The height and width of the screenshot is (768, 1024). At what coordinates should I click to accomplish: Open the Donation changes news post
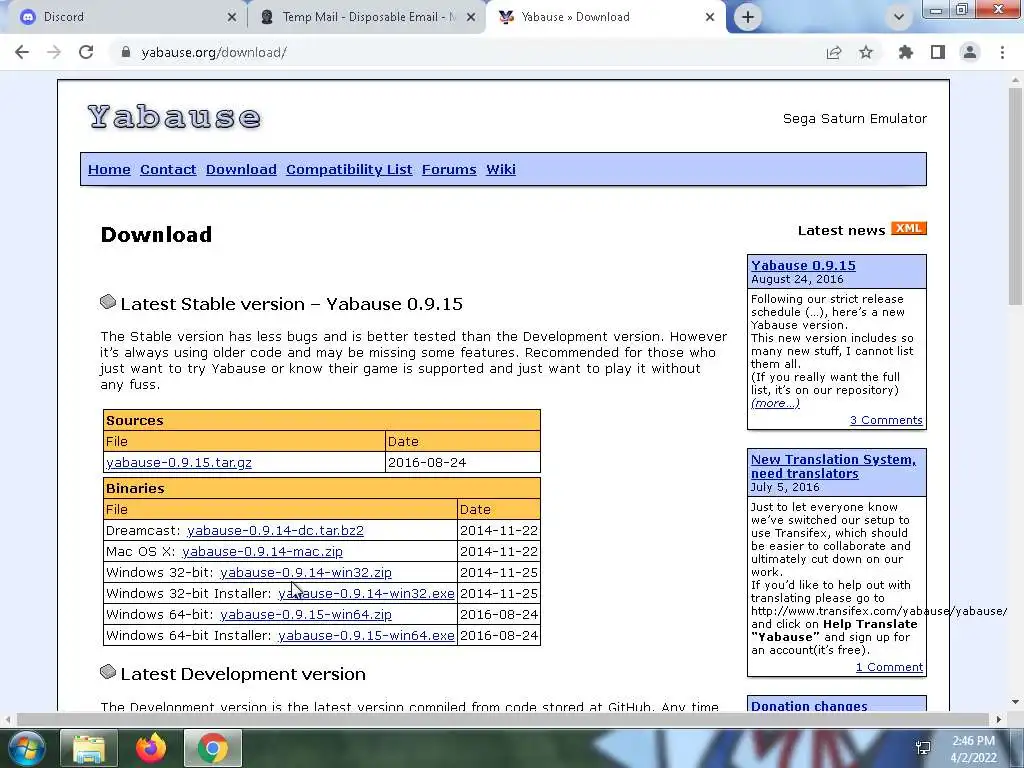click(x=809, y=705)
